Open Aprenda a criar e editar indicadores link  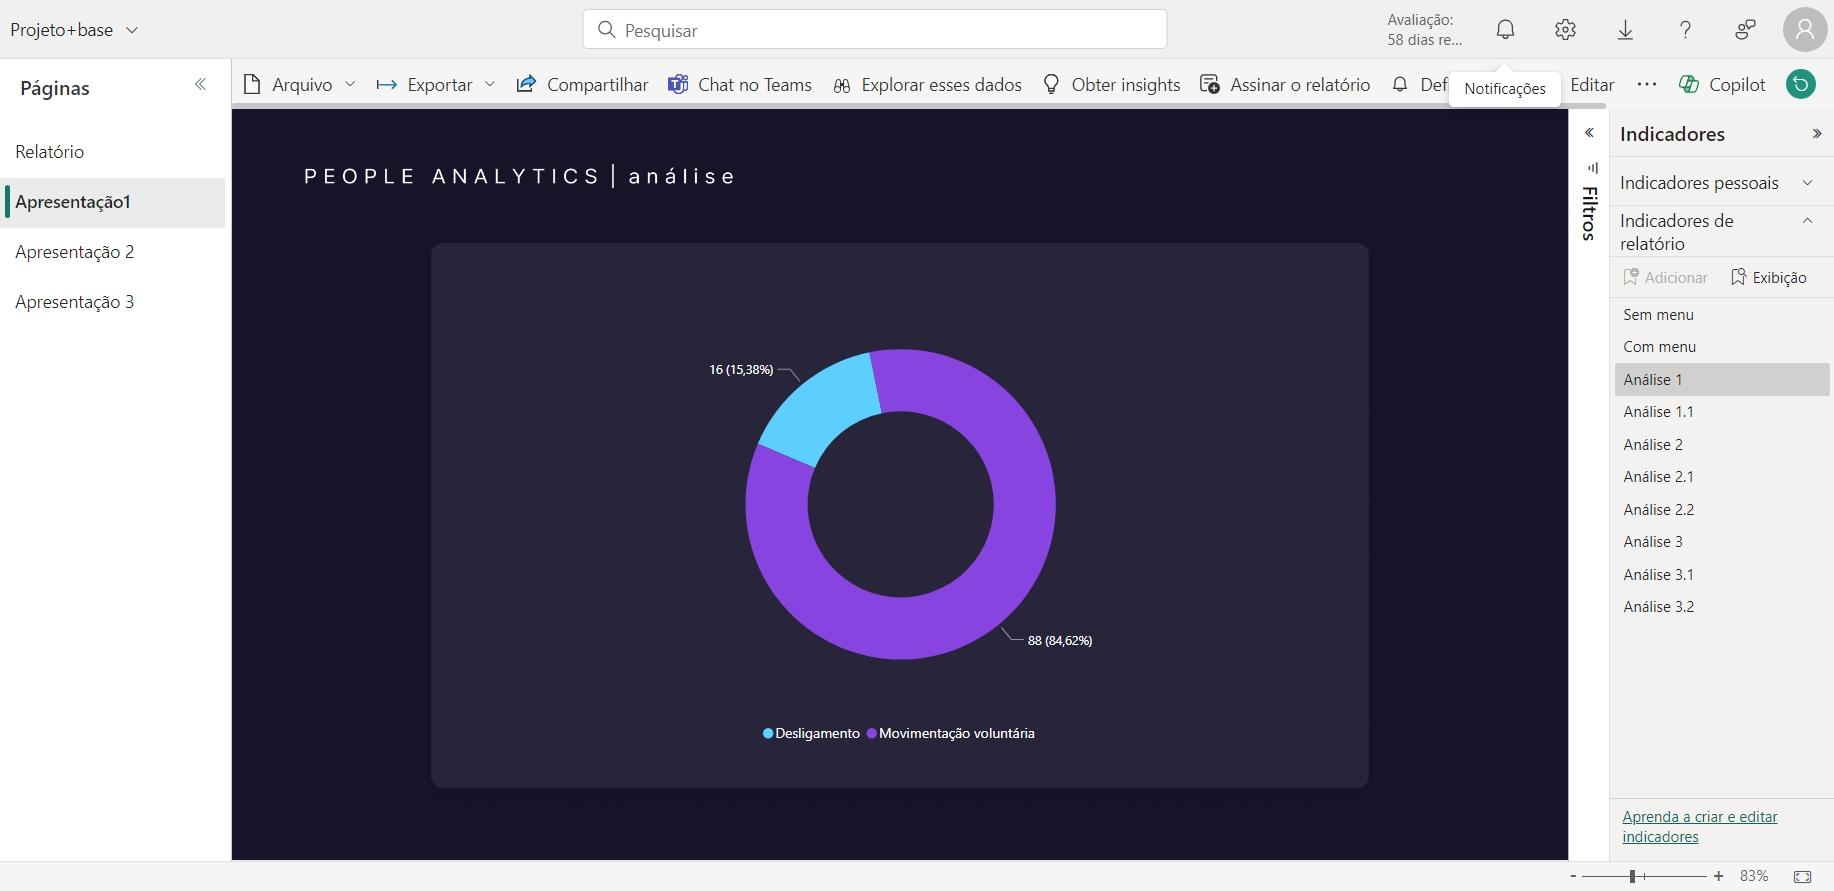point(1699,827)
